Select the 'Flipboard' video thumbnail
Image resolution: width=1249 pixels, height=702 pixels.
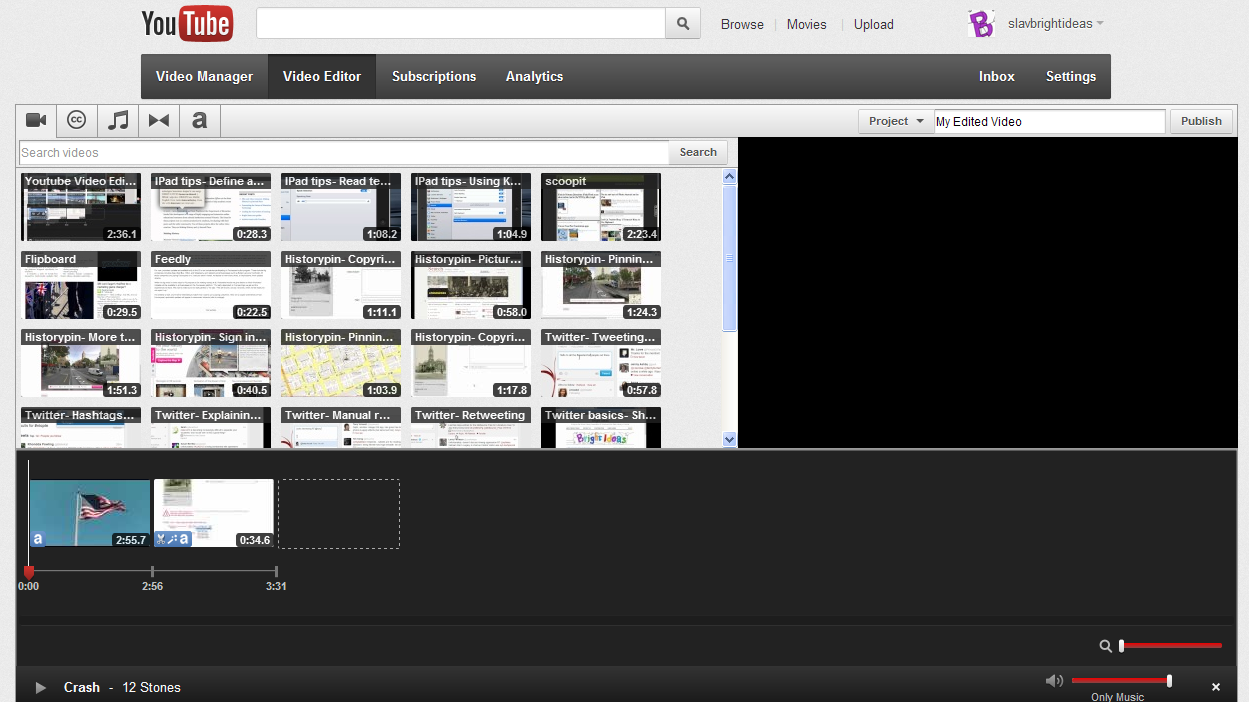81,285
